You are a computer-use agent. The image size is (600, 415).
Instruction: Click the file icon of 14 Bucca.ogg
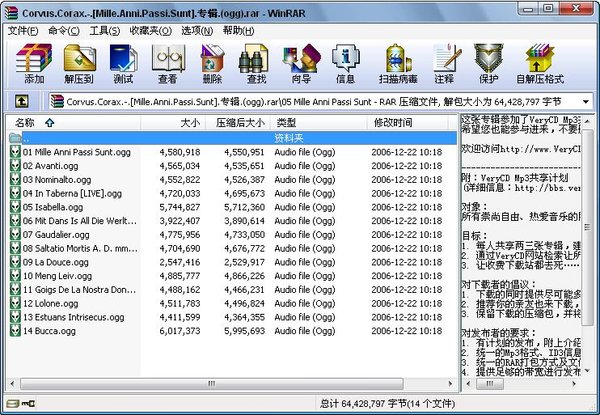pos(15,331)
